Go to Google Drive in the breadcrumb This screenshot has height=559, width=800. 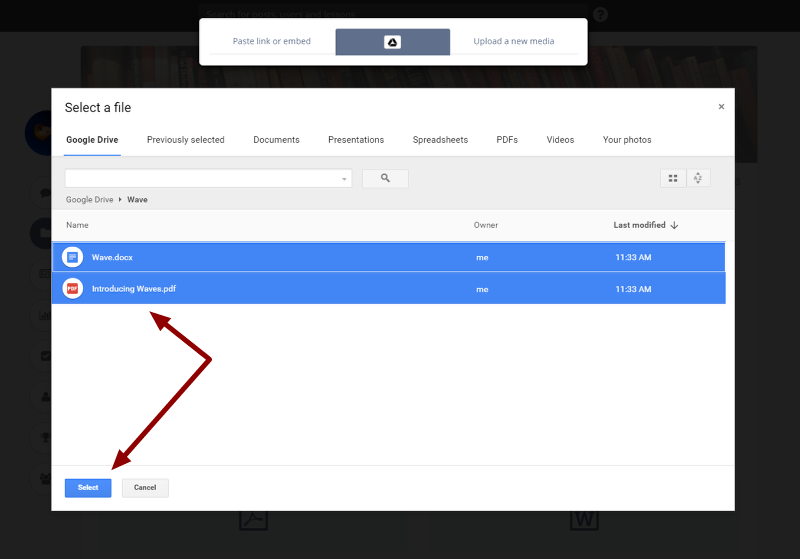89,199
